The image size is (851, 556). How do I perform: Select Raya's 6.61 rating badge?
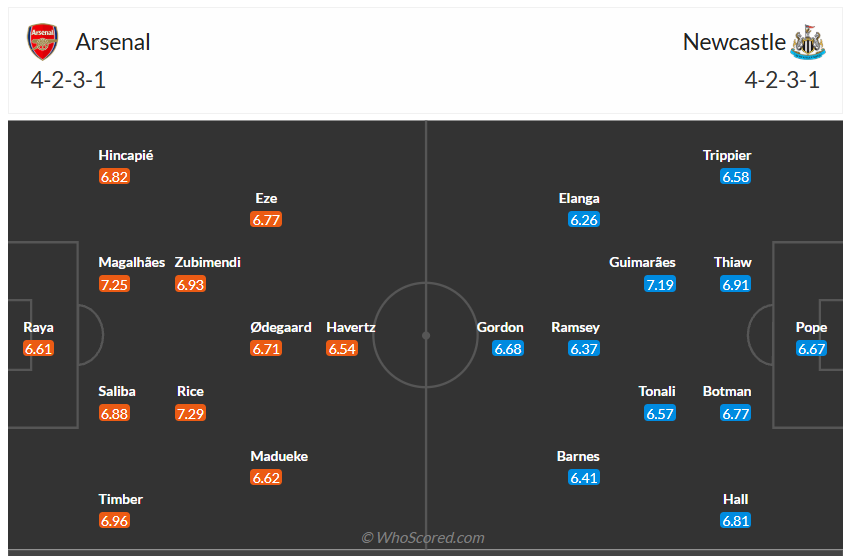coord(38,349)
